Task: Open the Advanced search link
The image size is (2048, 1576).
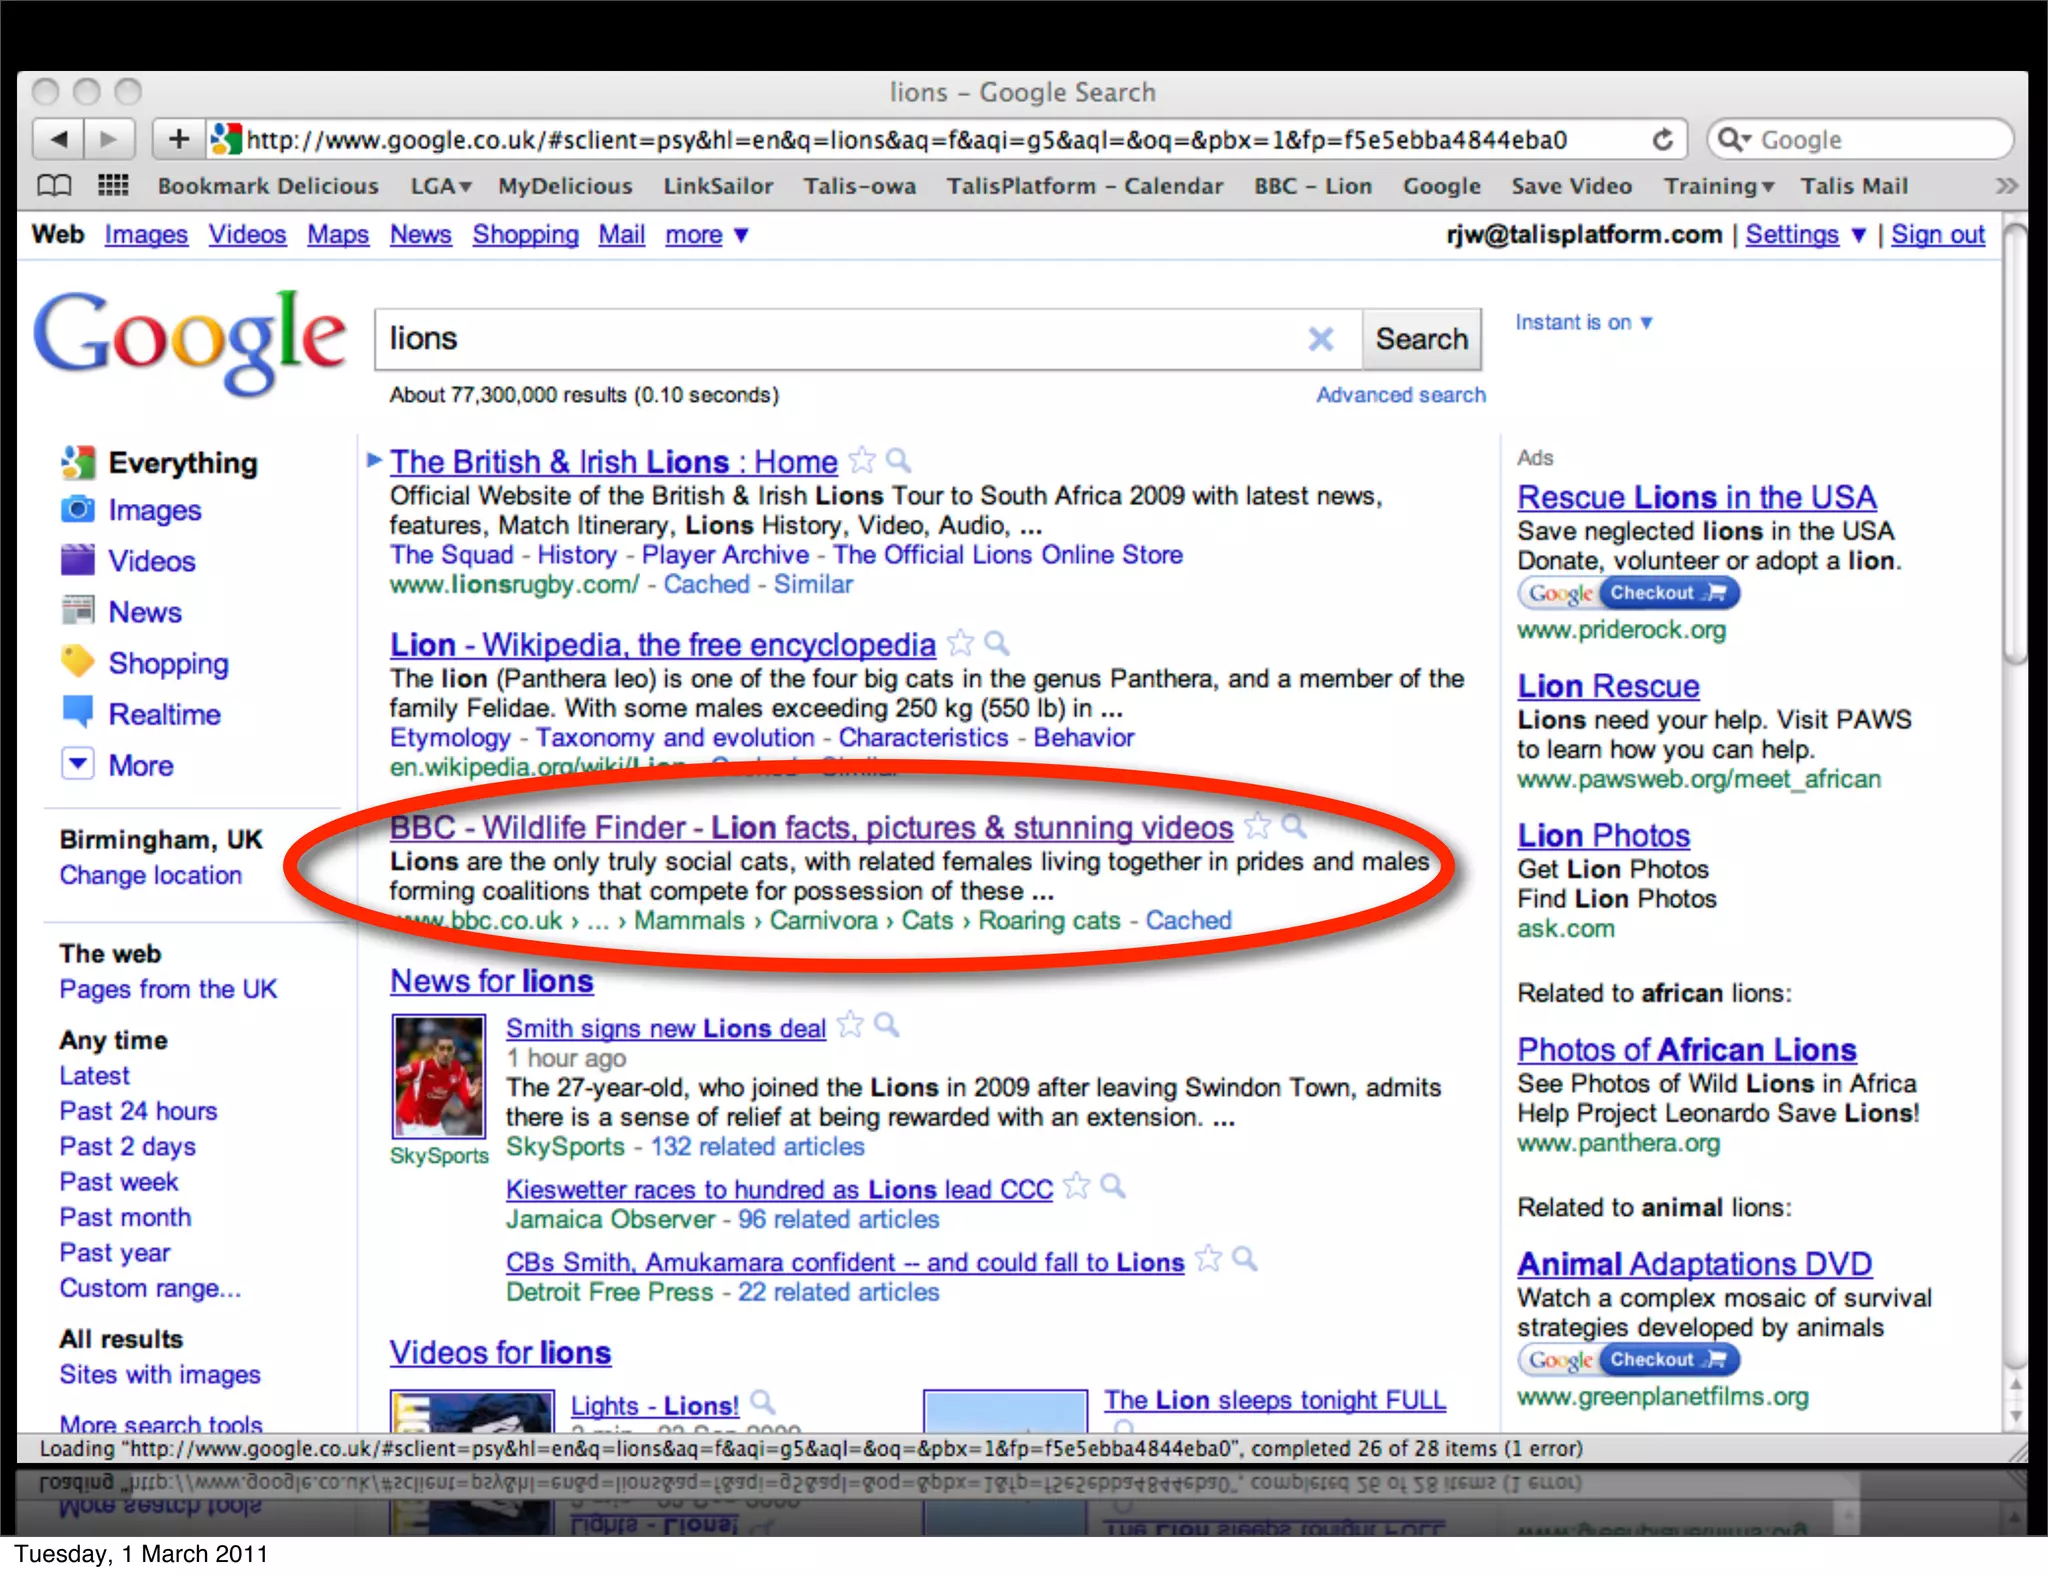Action: pyautogui.click(x=1400, y=395)
